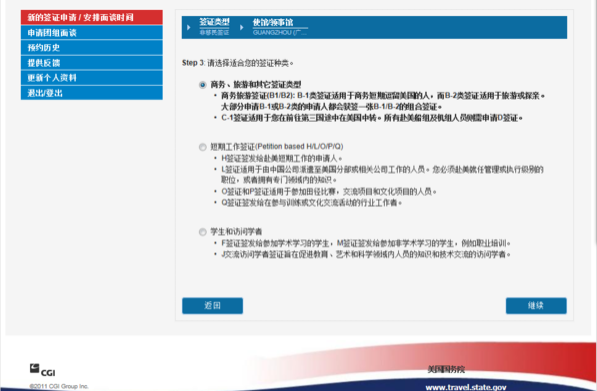The height and width of the screenshot is (391, 597).
Task: Open the www.travel.state.gov link
Action: click(466, 387)
